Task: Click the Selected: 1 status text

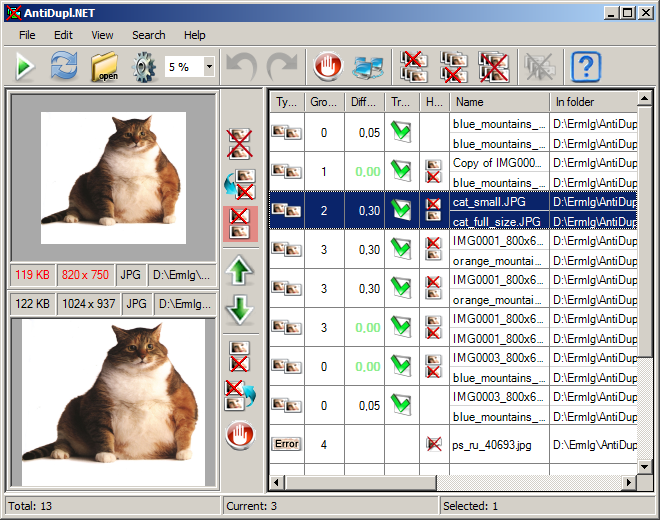Action: [470, 506]
